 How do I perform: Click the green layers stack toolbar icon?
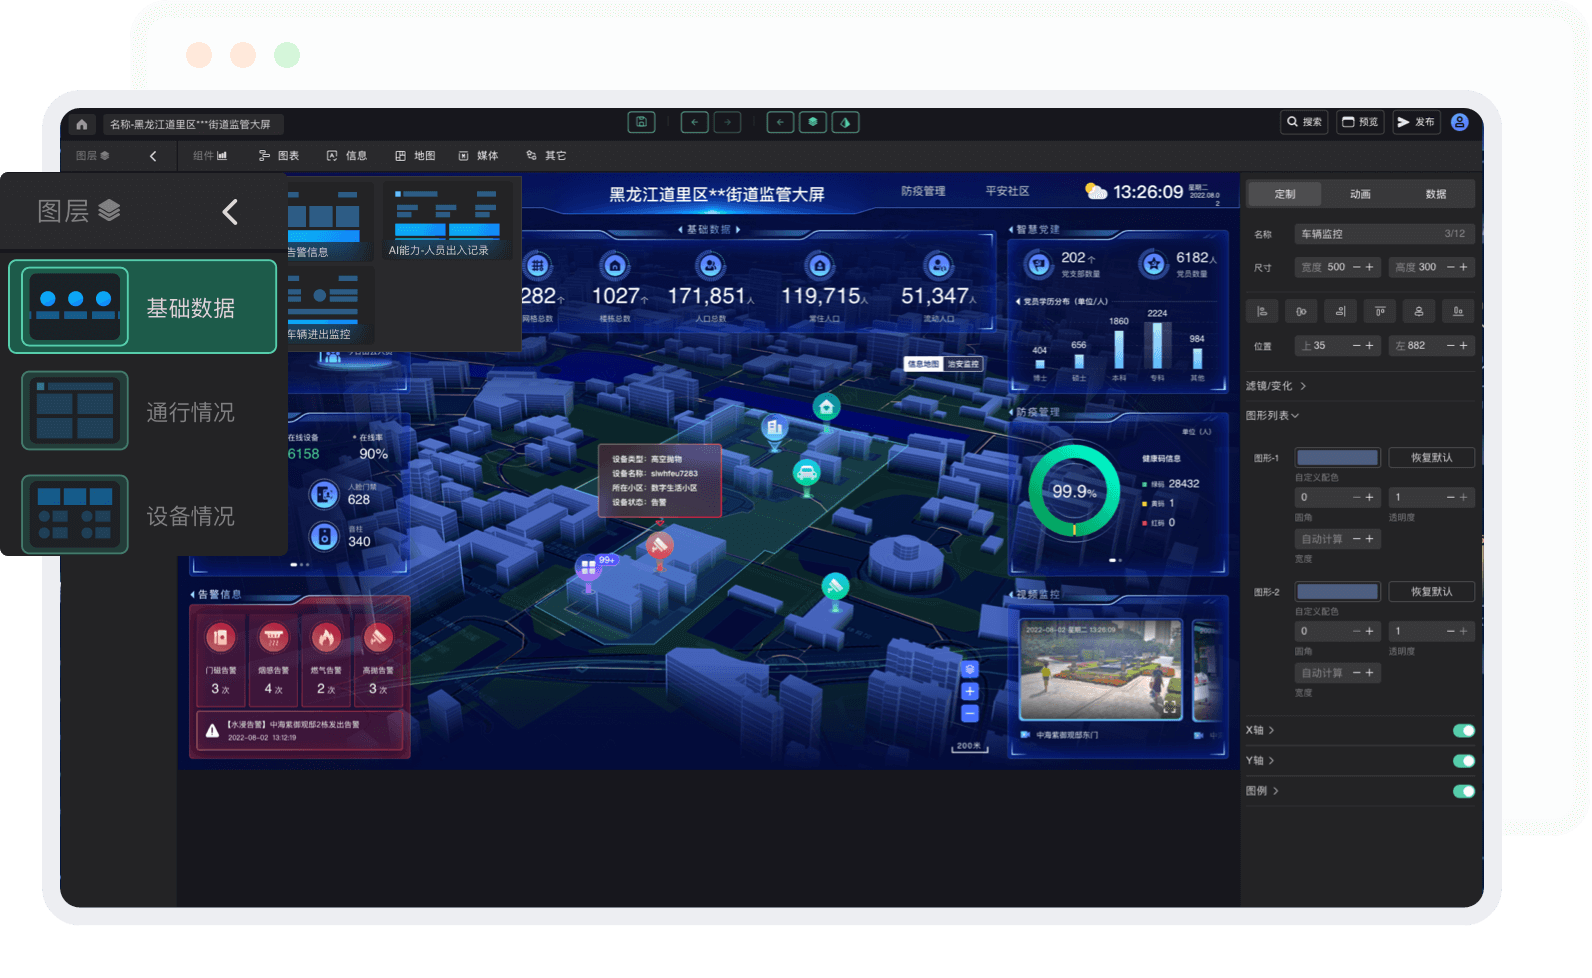click(813, 122)
